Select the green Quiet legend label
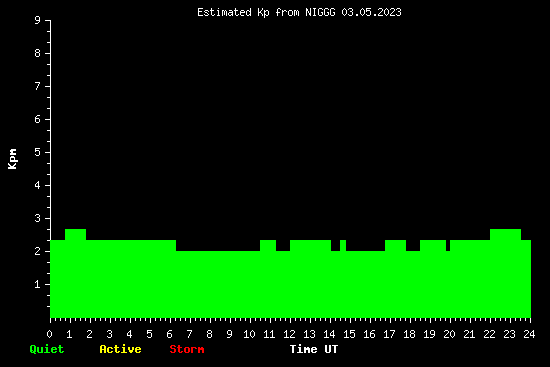The width and height of the screenshot is (550, 367). click(47, 349)
